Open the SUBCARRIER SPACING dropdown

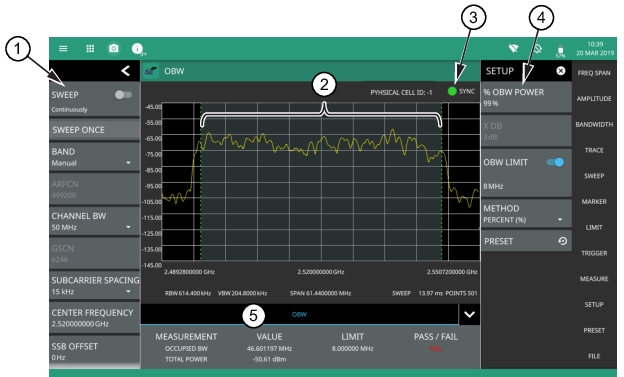click(x=94, y=285)
